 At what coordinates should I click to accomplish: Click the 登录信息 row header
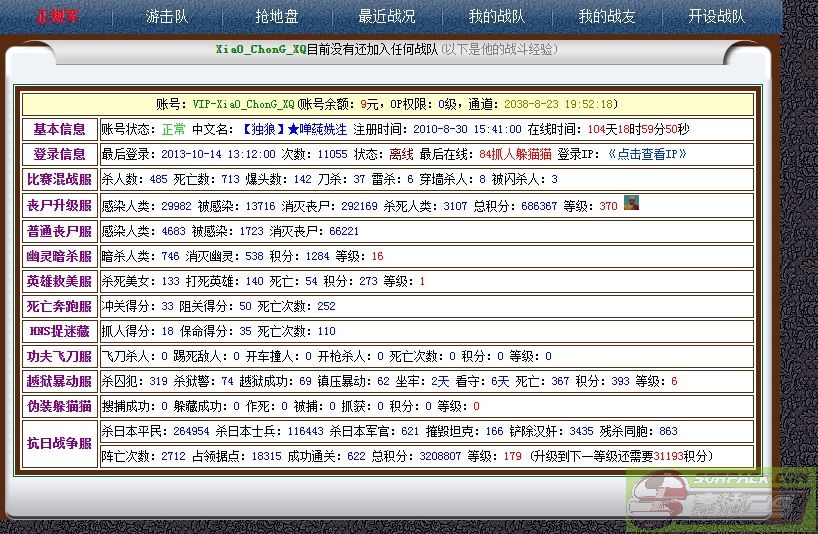[60, 155]
